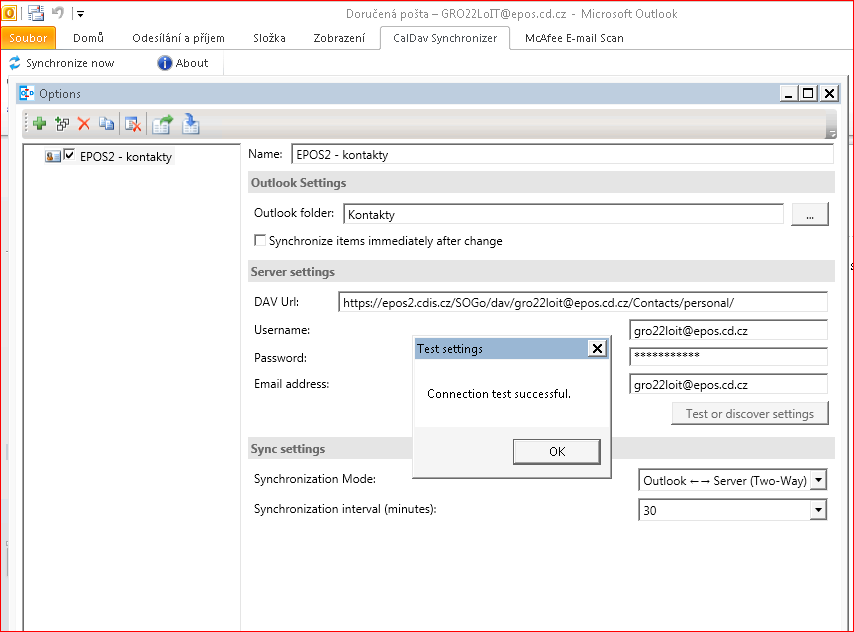
Task: Open the Synchronization interval dropdown
Action: click(x=818, y=510)
